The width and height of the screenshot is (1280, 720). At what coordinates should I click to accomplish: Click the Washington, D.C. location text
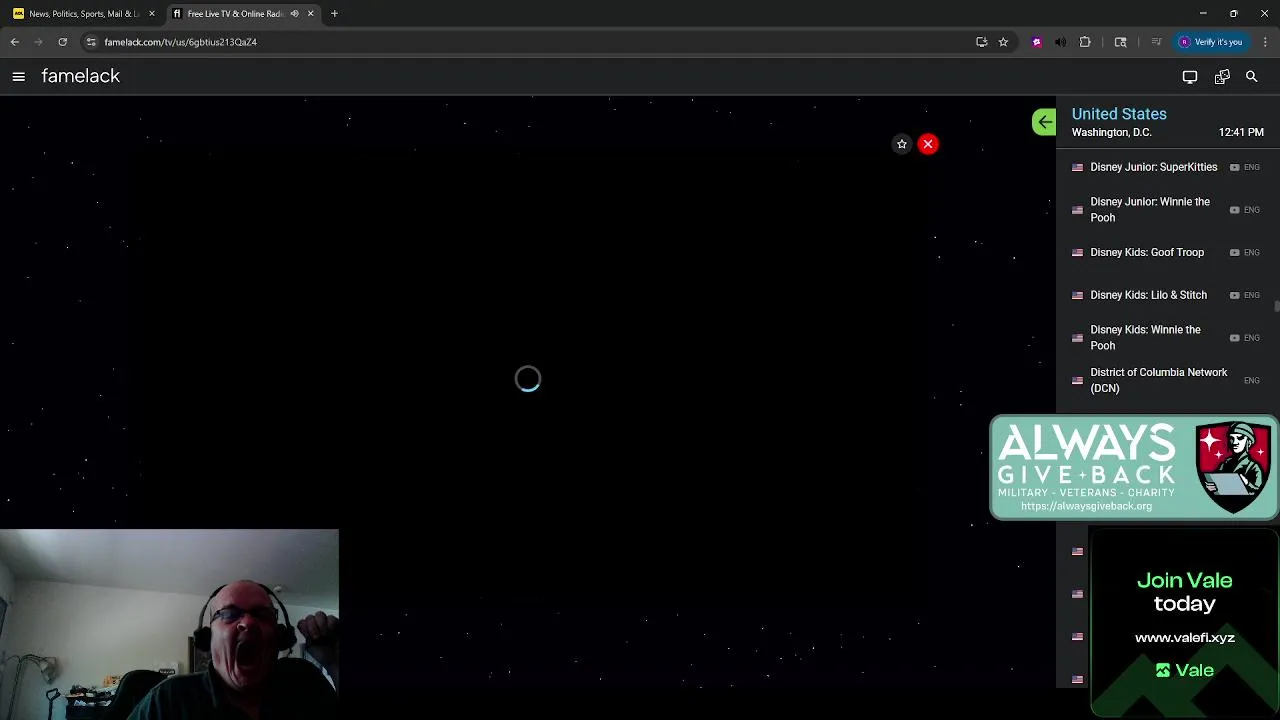1111,132
